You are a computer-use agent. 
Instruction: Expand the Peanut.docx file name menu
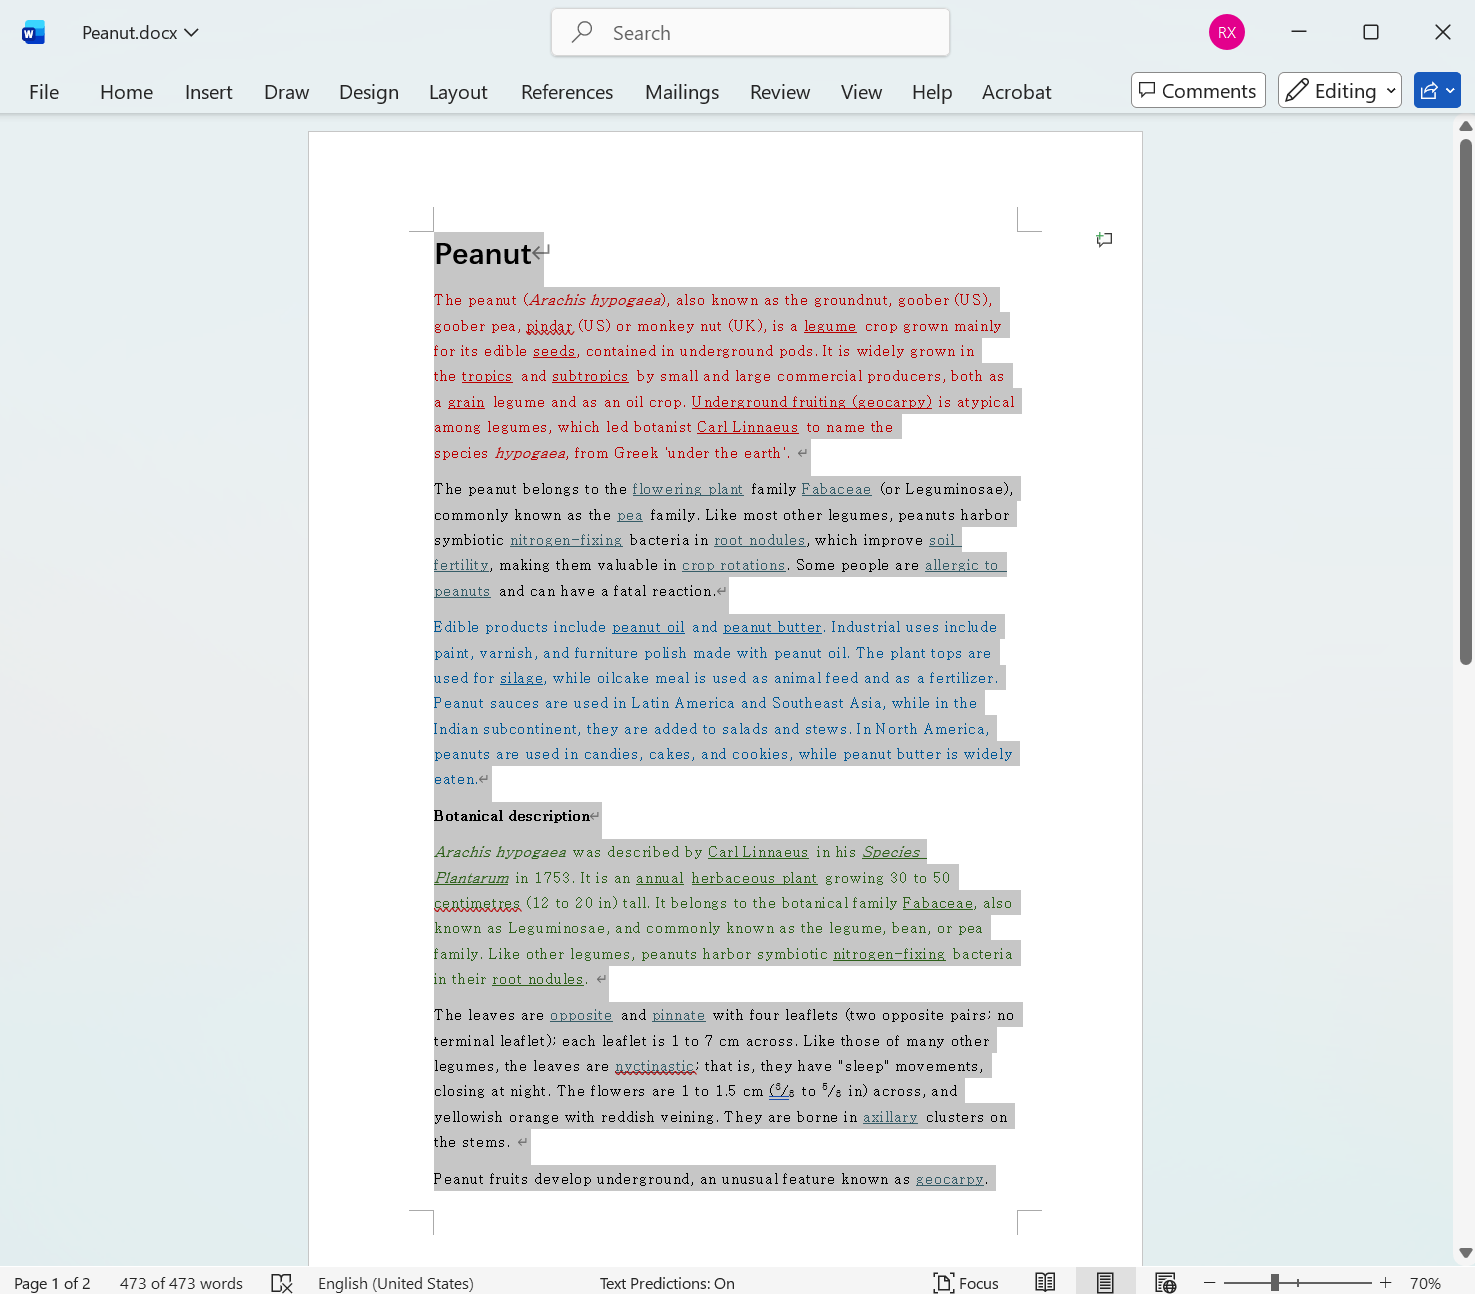(192, 32)
